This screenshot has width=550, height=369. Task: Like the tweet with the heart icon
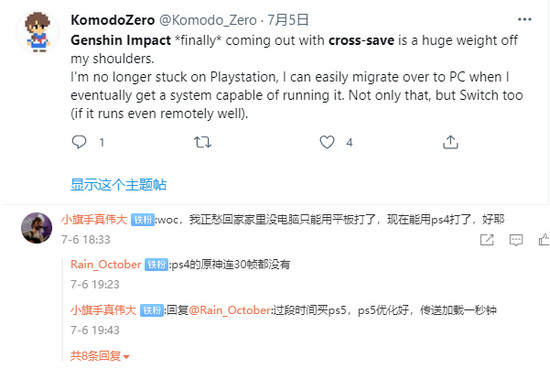(327, 142)
